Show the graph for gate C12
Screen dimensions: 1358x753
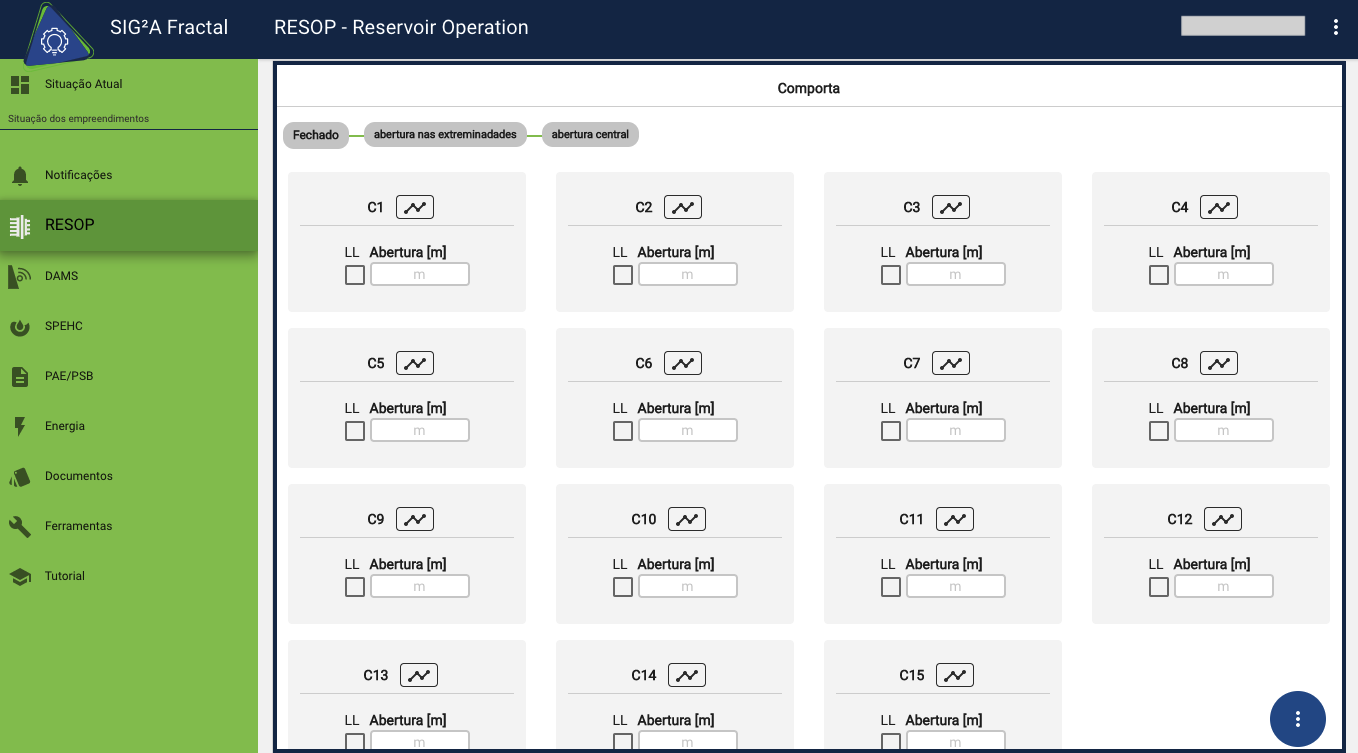pyautogui.click(x=1223, y=519)
